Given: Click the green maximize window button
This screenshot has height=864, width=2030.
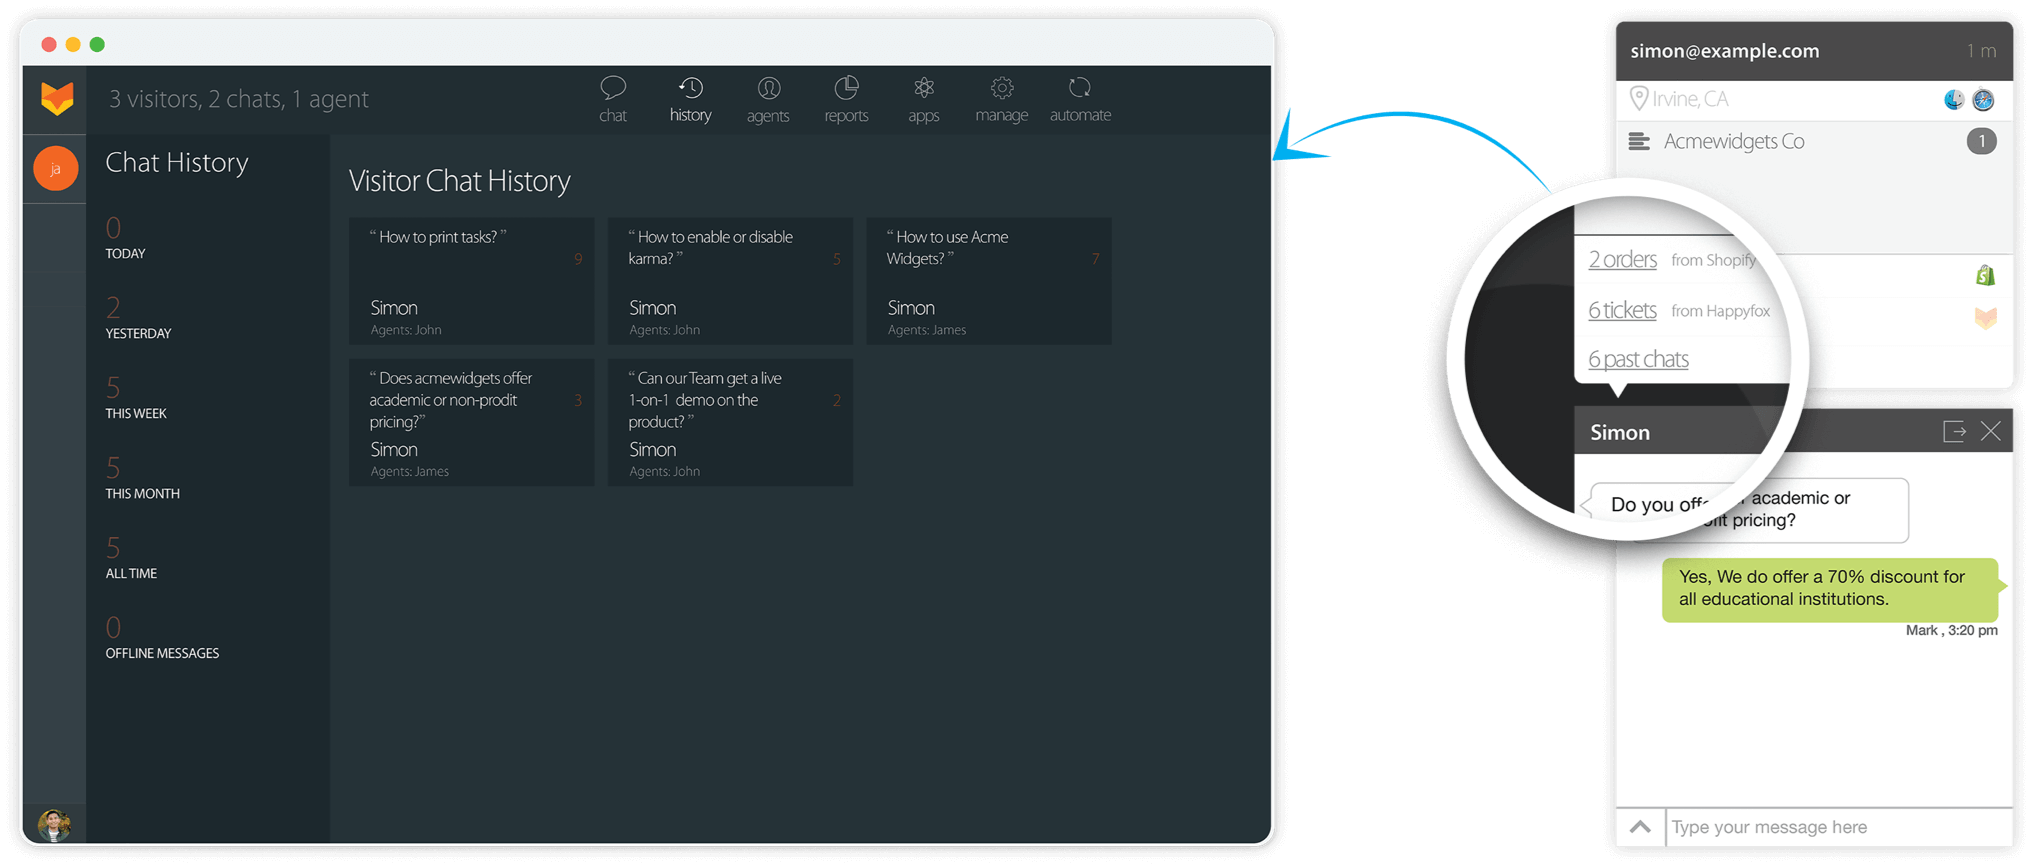Looking at the screenshot, I should click(x=97, y=44).
